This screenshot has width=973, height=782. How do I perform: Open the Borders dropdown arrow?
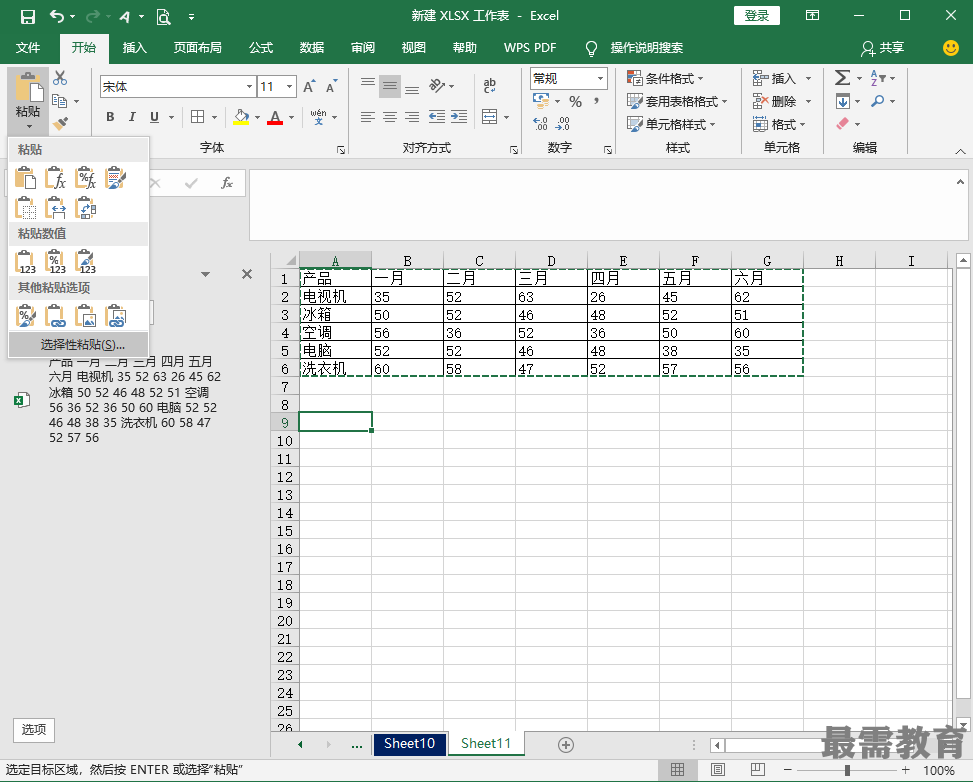pyautogui.click(x=215, y=117)
